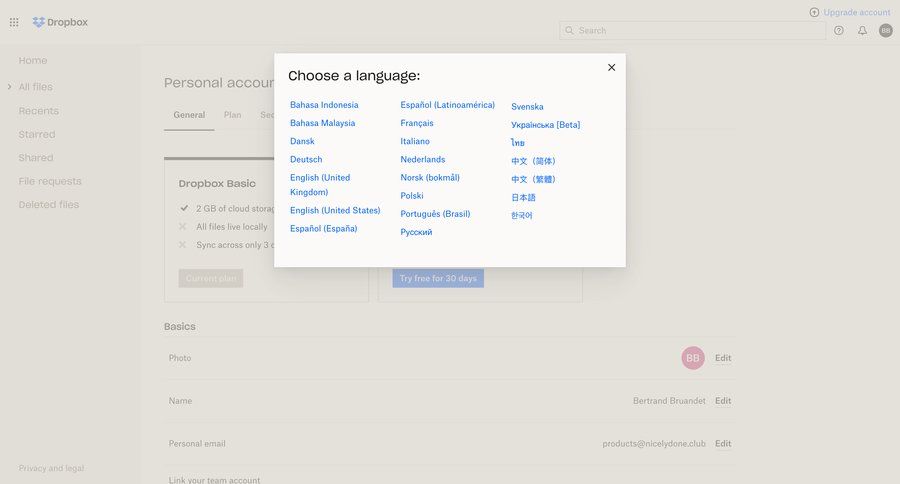Select 日本語 language
This screenshot has height=484, width=900.
pyautogui.click(x=523, y=197)
